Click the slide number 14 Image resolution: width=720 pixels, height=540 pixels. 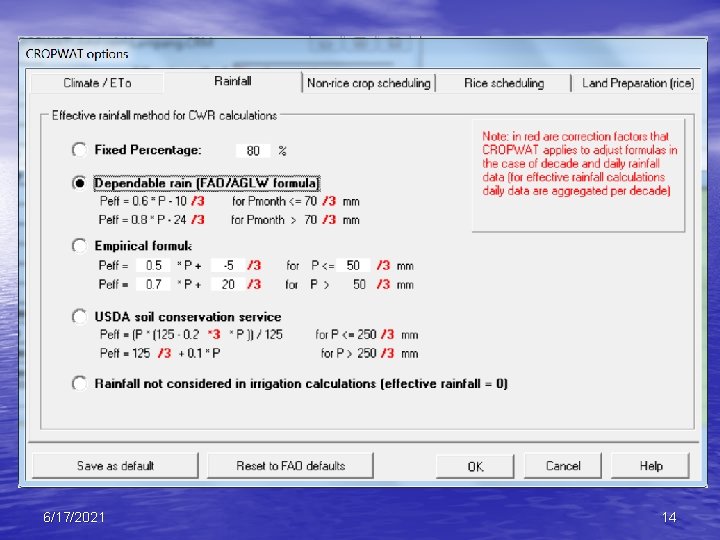[x=669, y=518]
